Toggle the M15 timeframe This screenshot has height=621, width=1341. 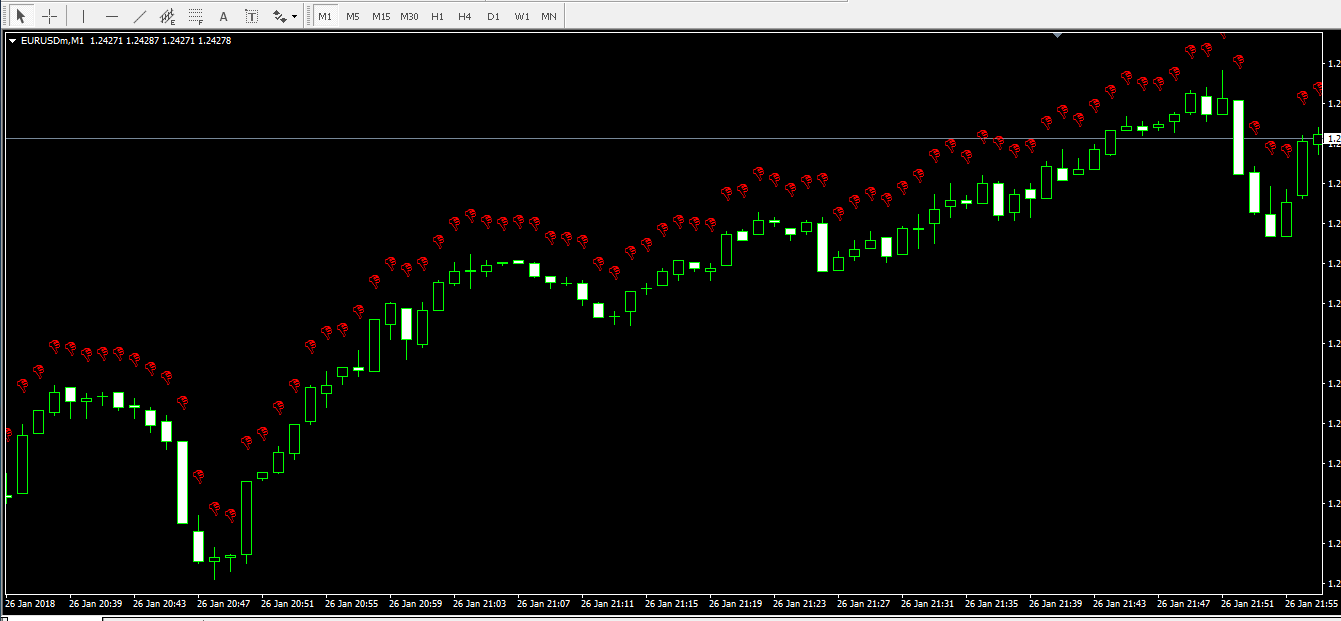381,16
